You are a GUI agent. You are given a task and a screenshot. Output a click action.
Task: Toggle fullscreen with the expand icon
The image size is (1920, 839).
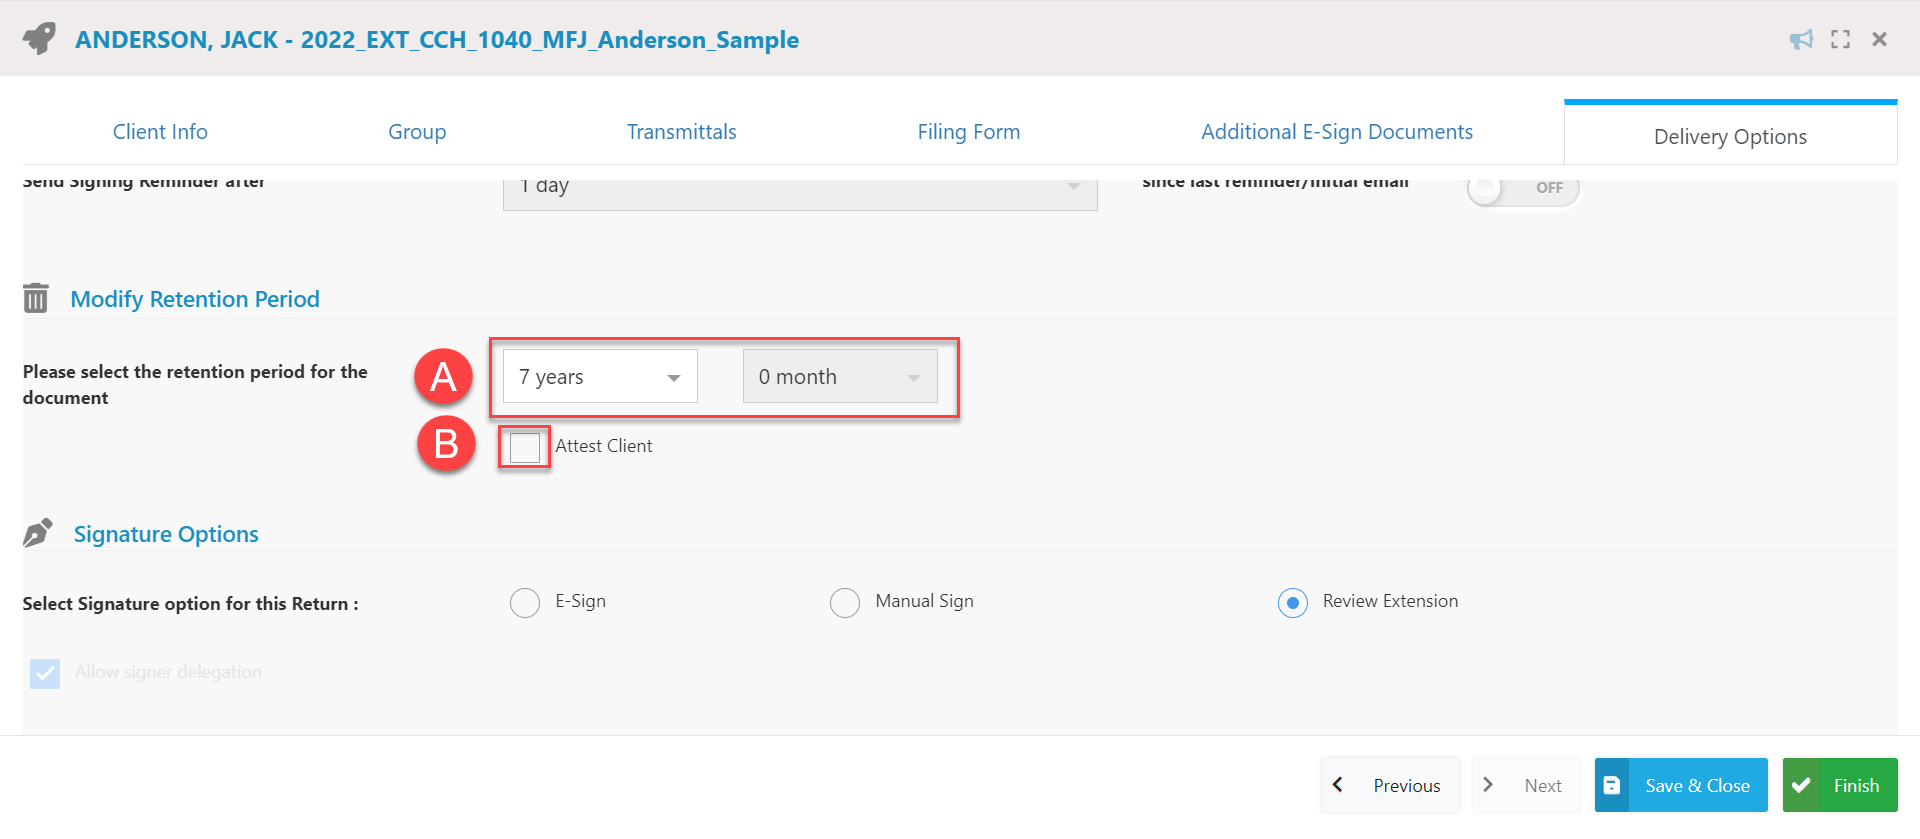tap(1840, 39)
